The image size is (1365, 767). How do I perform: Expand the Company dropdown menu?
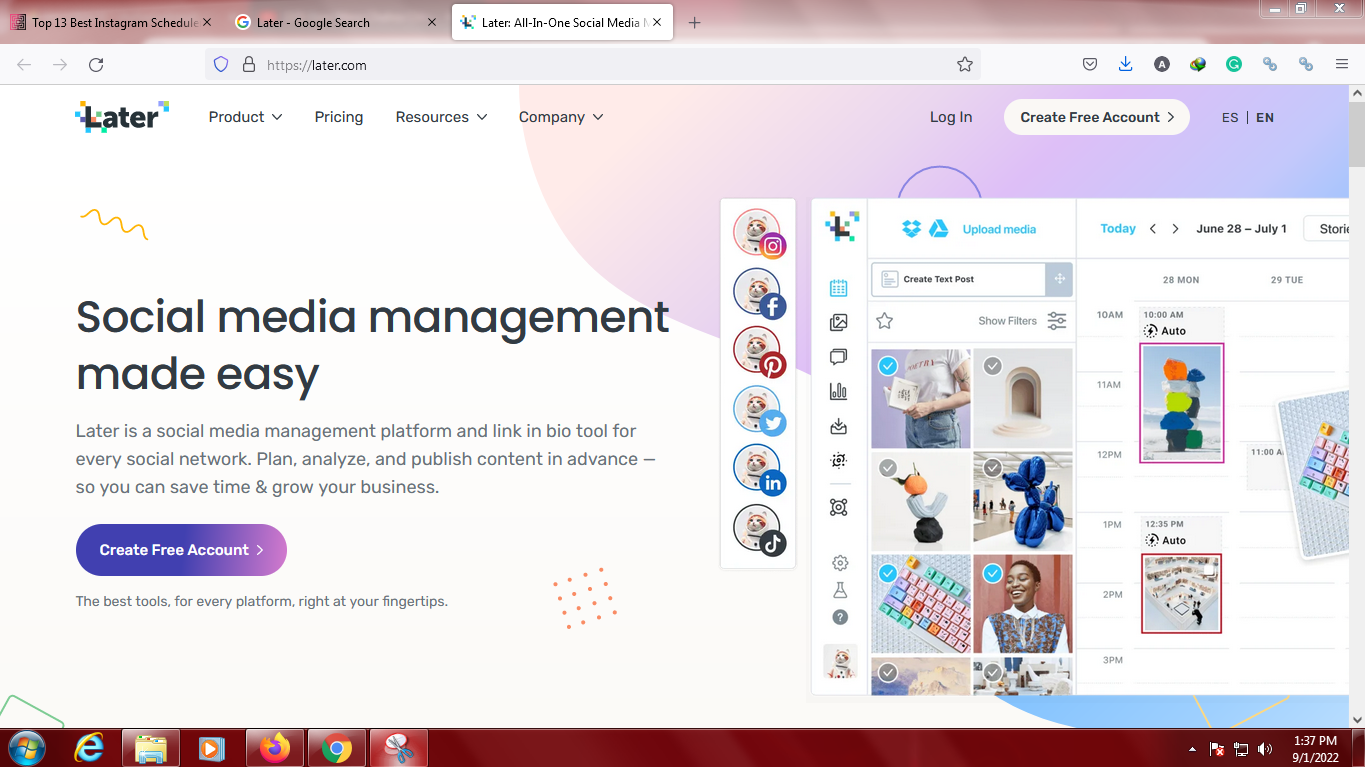point(561,117)
